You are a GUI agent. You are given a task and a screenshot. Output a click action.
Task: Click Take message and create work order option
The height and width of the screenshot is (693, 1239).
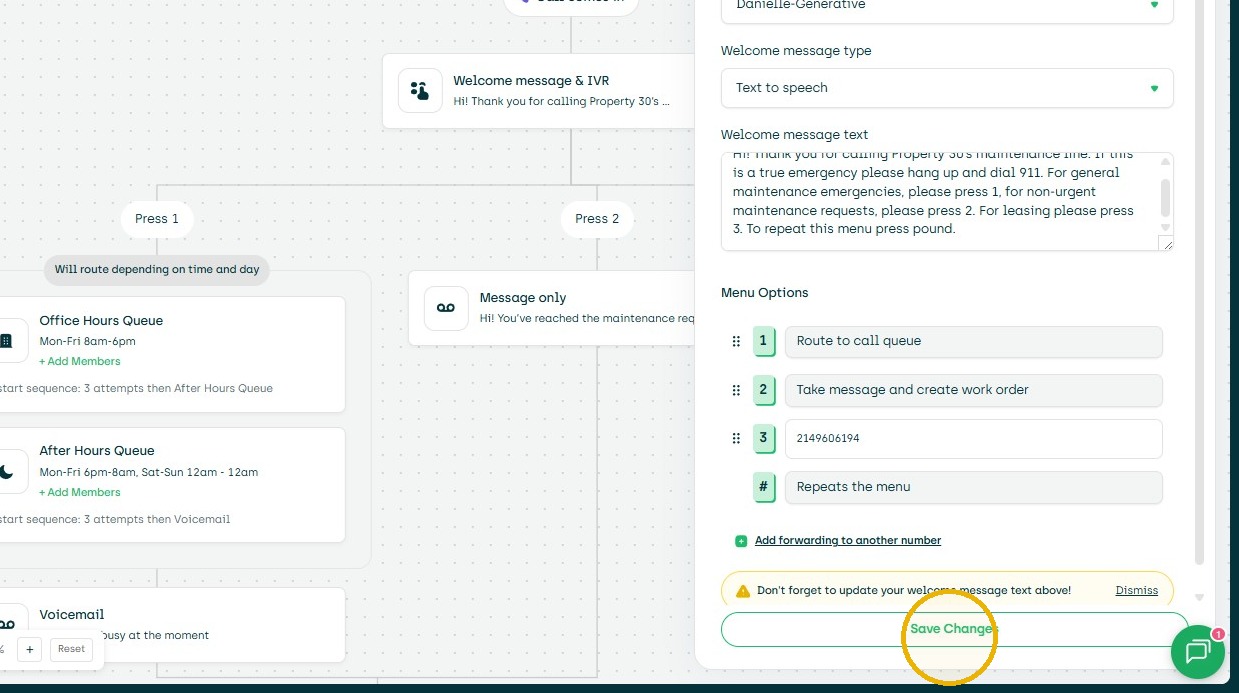(x=974, y=390)
